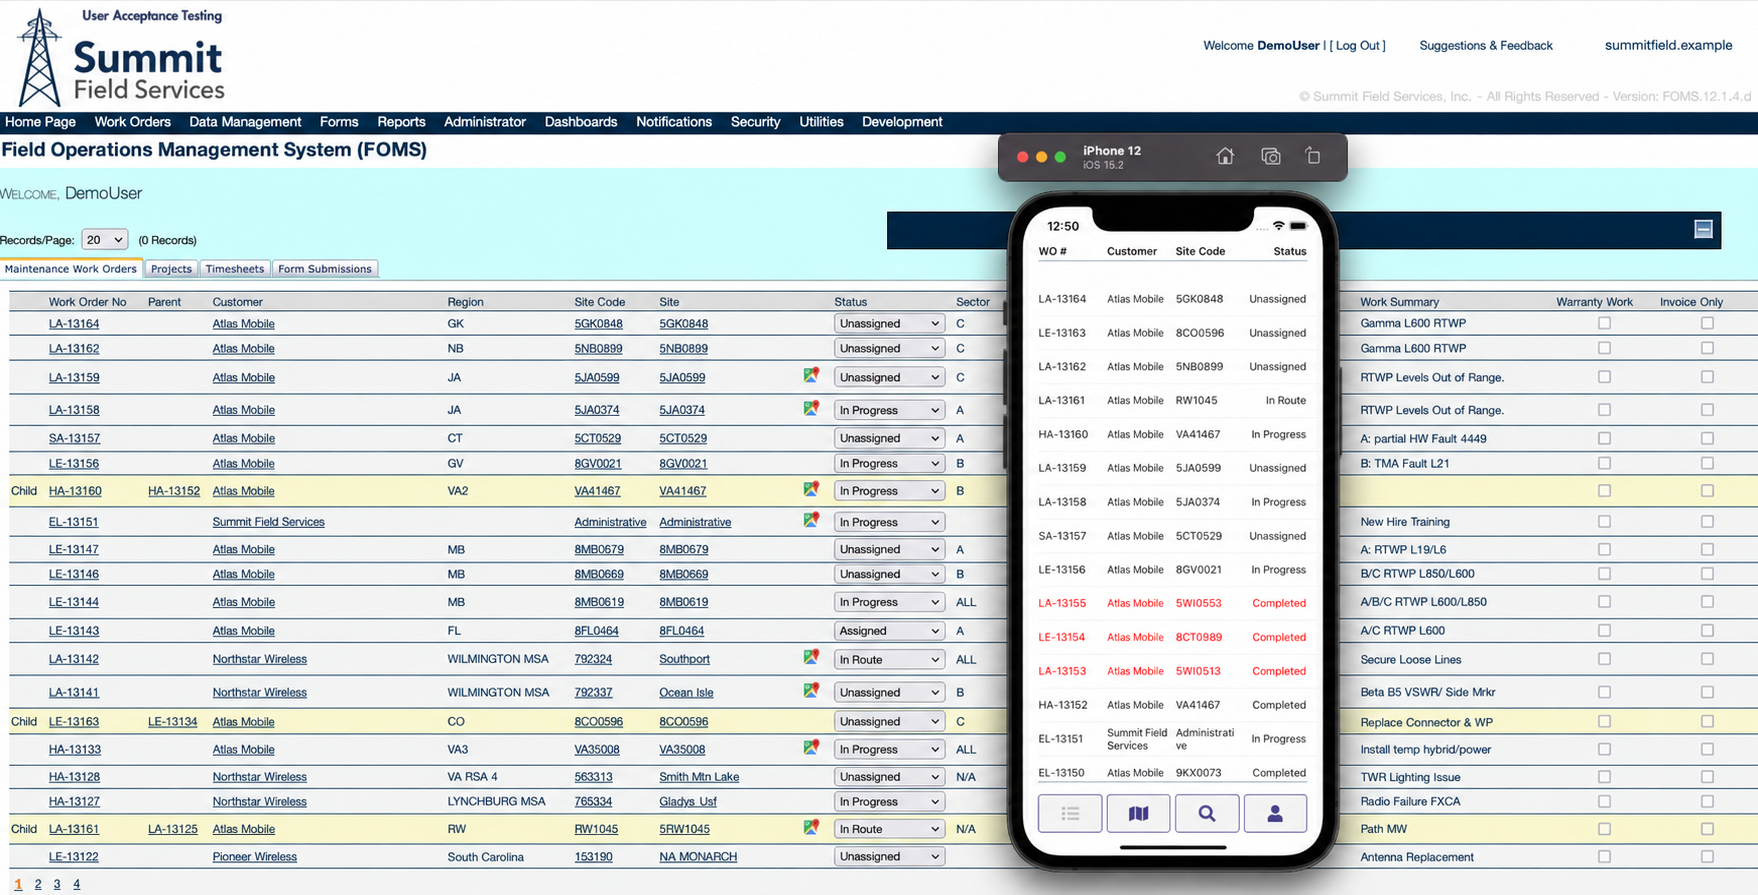This screenshot has width=1758, height=895.
Task: Open the map icon for work order EL-13151
Action: point(811,520)
